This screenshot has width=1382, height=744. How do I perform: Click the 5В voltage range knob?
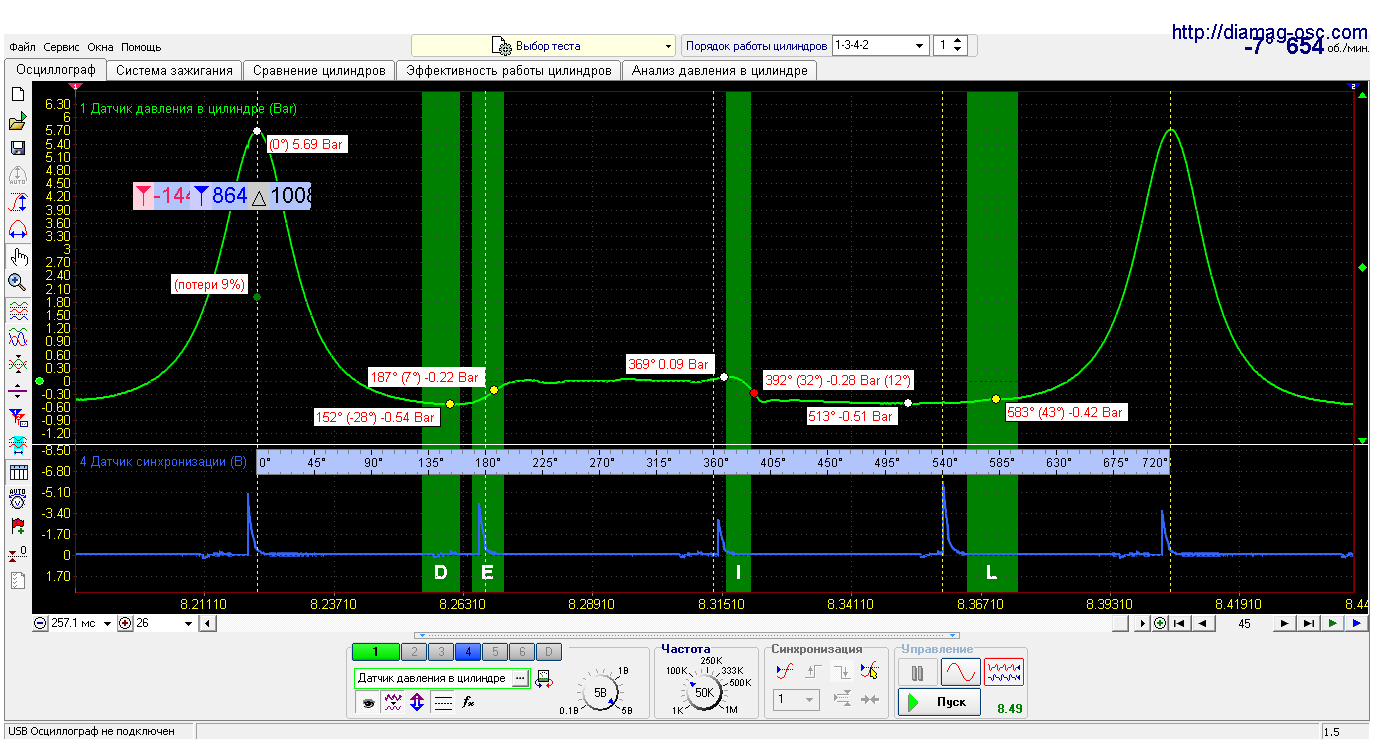[x=600, y=692]
